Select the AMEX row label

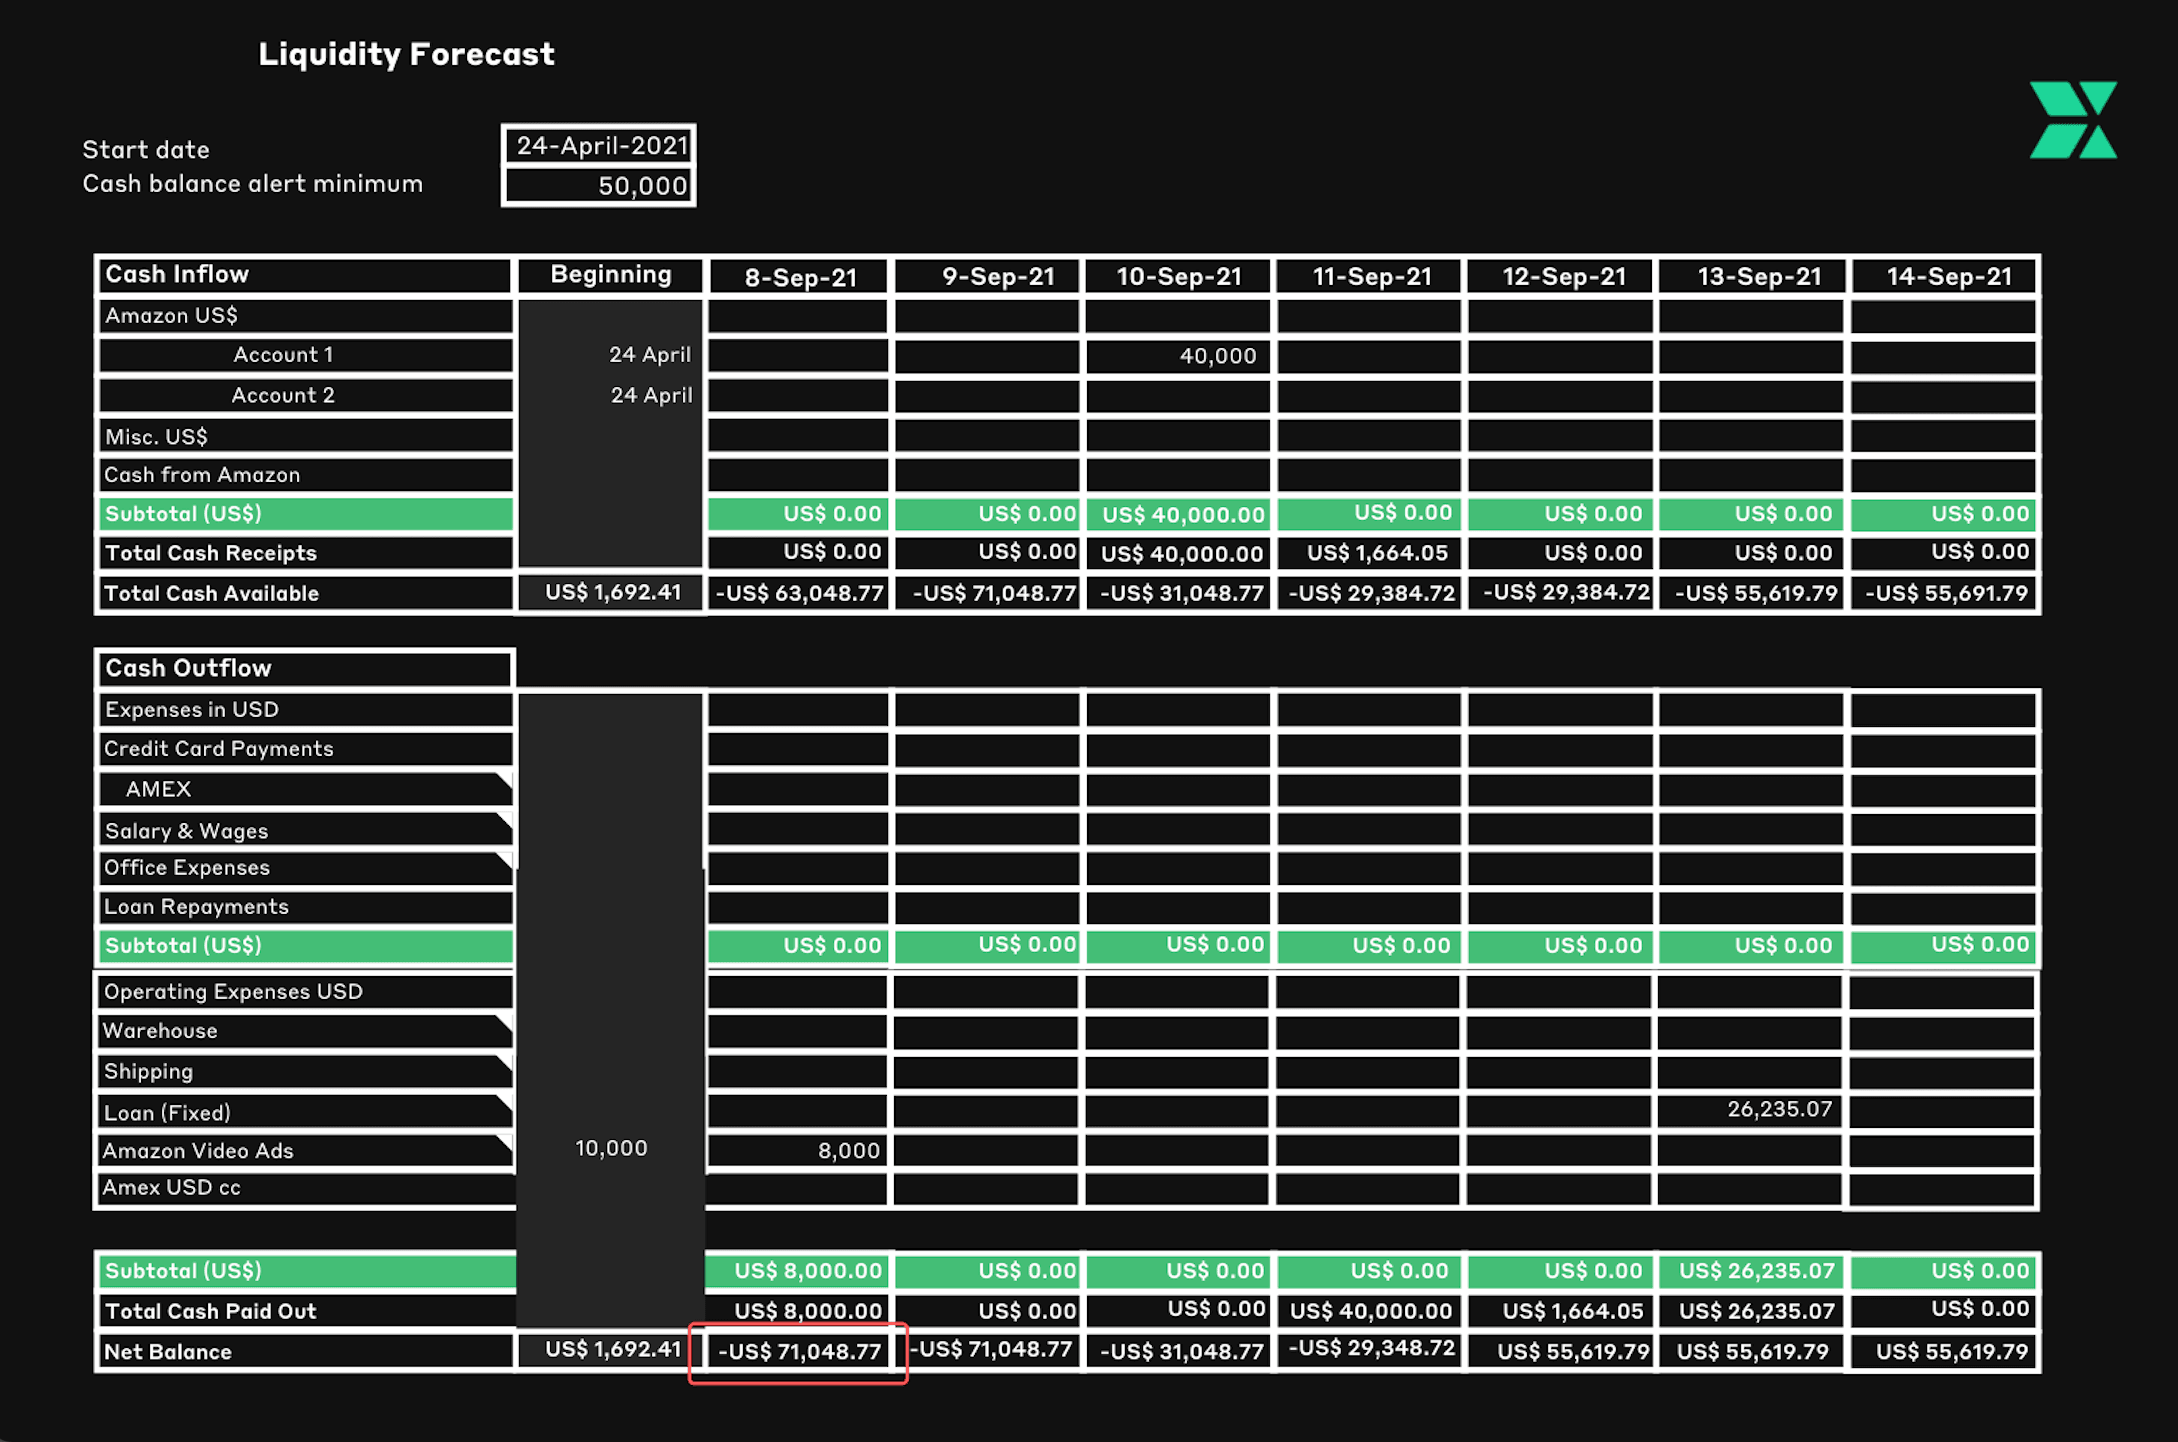point(304,789)
